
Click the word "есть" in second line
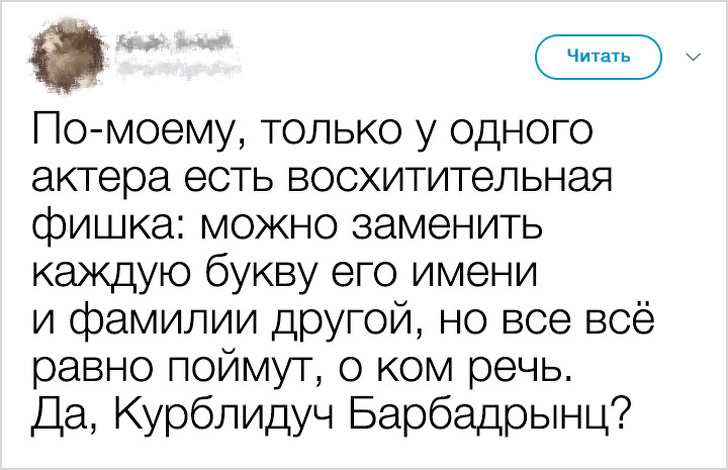239,181
